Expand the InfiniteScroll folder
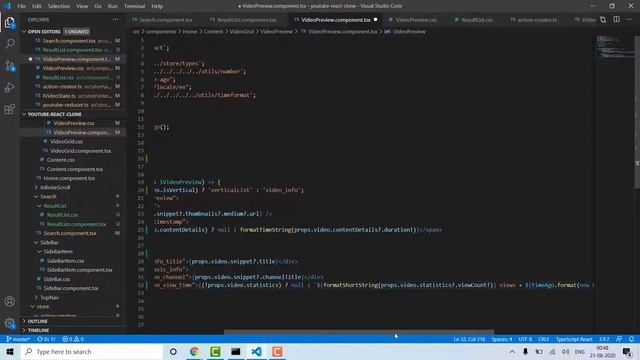This screenshot has width=640, height=360. pos(55,187)
